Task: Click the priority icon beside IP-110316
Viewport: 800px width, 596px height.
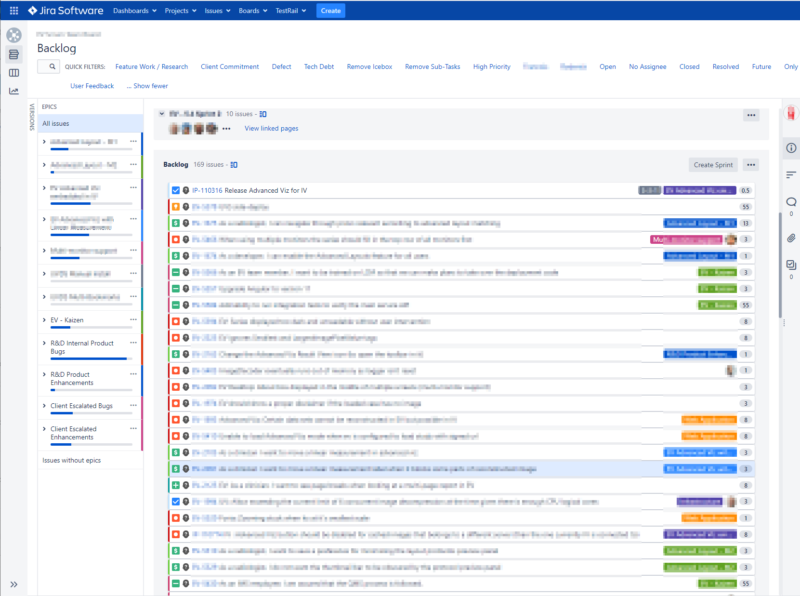Action: [x=186, y=190]
